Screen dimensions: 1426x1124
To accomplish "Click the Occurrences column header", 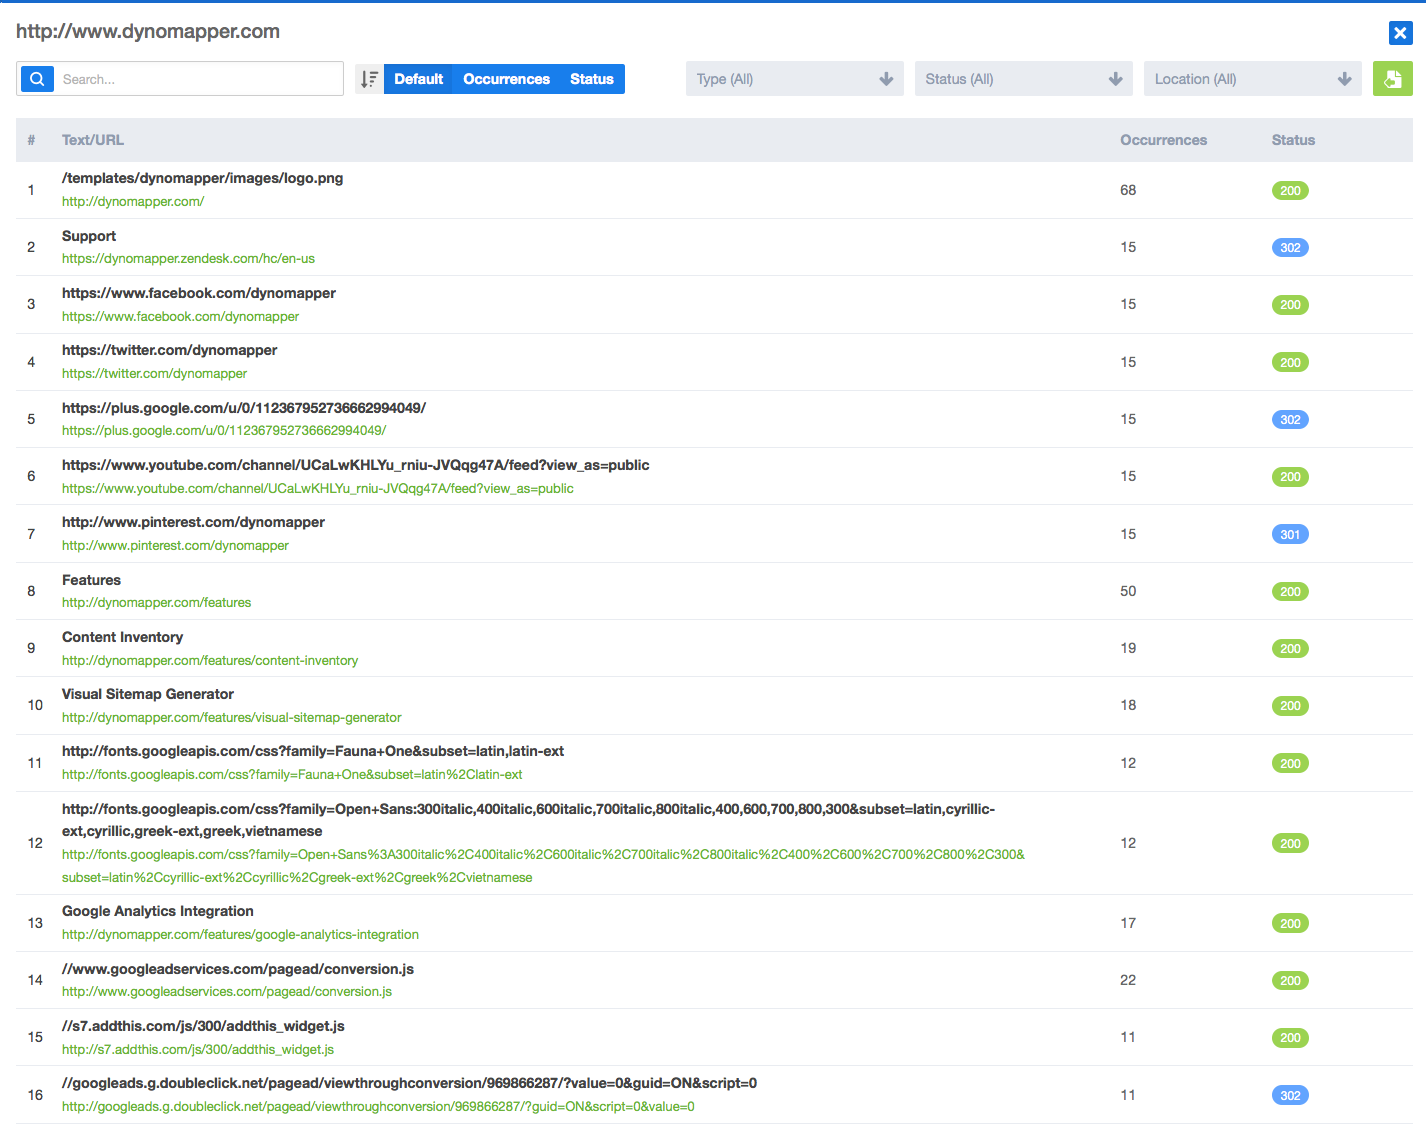I will click(1163, 140).
